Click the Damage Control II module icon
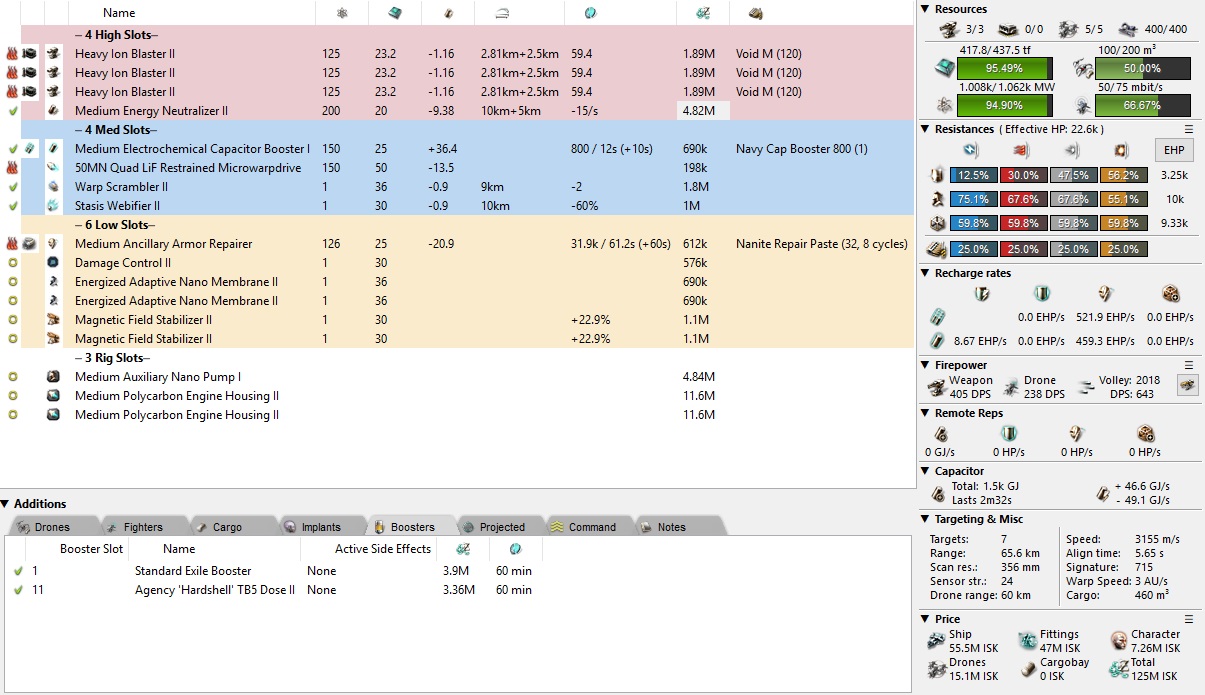The width and height of the screenshot is (1205, 695). click(x=53, y=263)
